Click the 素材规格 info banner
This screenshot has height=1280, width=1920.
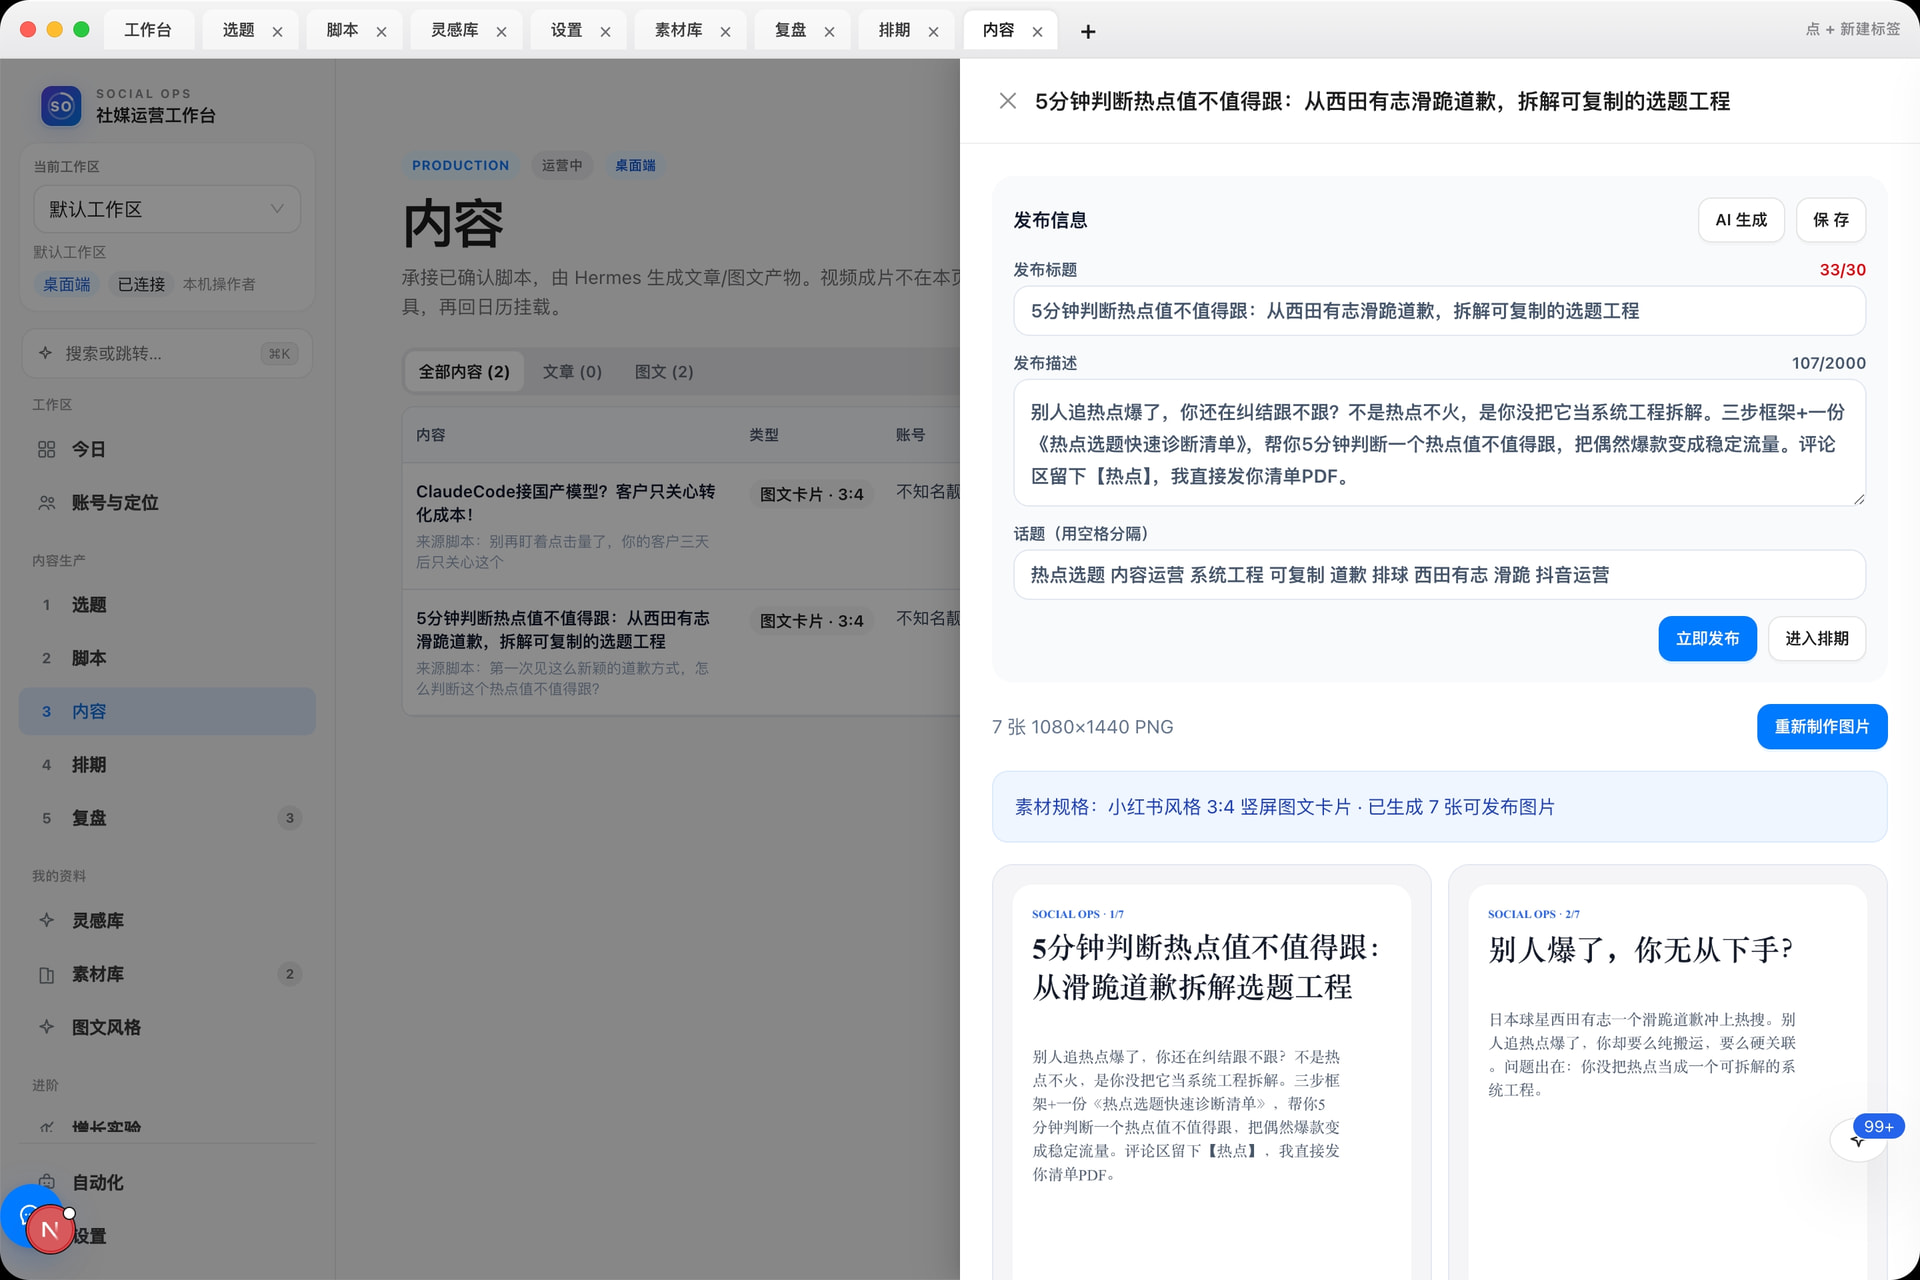[x=1439, y=807]
